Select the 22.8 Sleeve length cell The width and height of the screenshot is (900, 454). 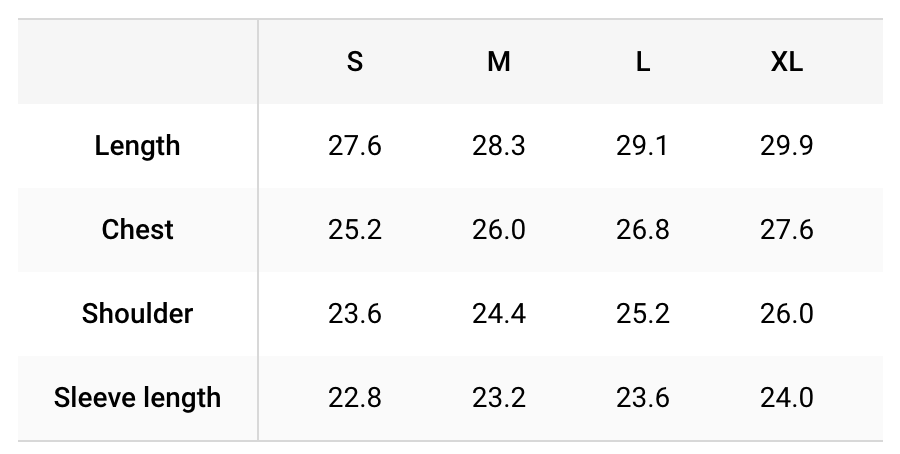[355, 398]
